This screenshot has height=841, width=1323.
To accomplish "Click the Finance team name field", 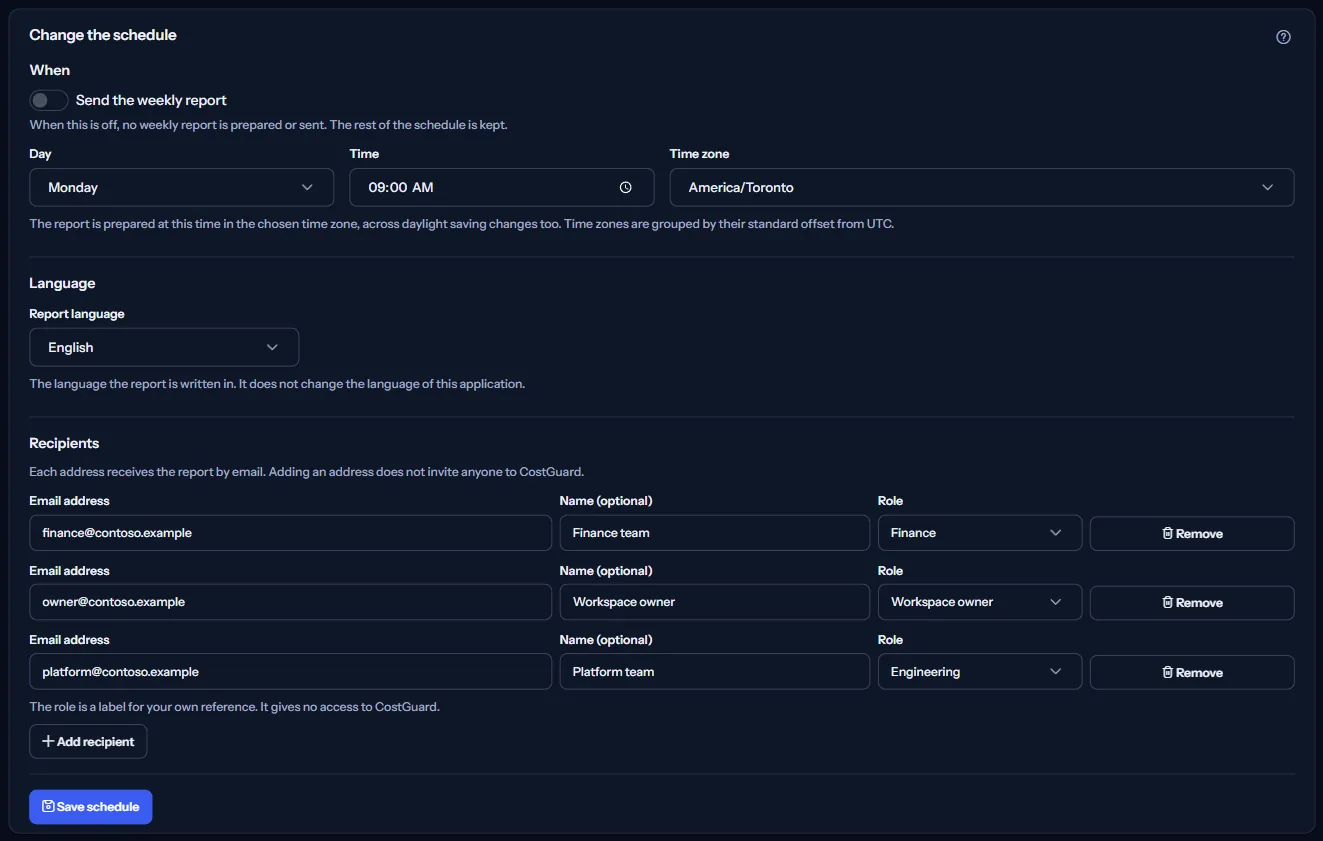I will coord(715,533).
